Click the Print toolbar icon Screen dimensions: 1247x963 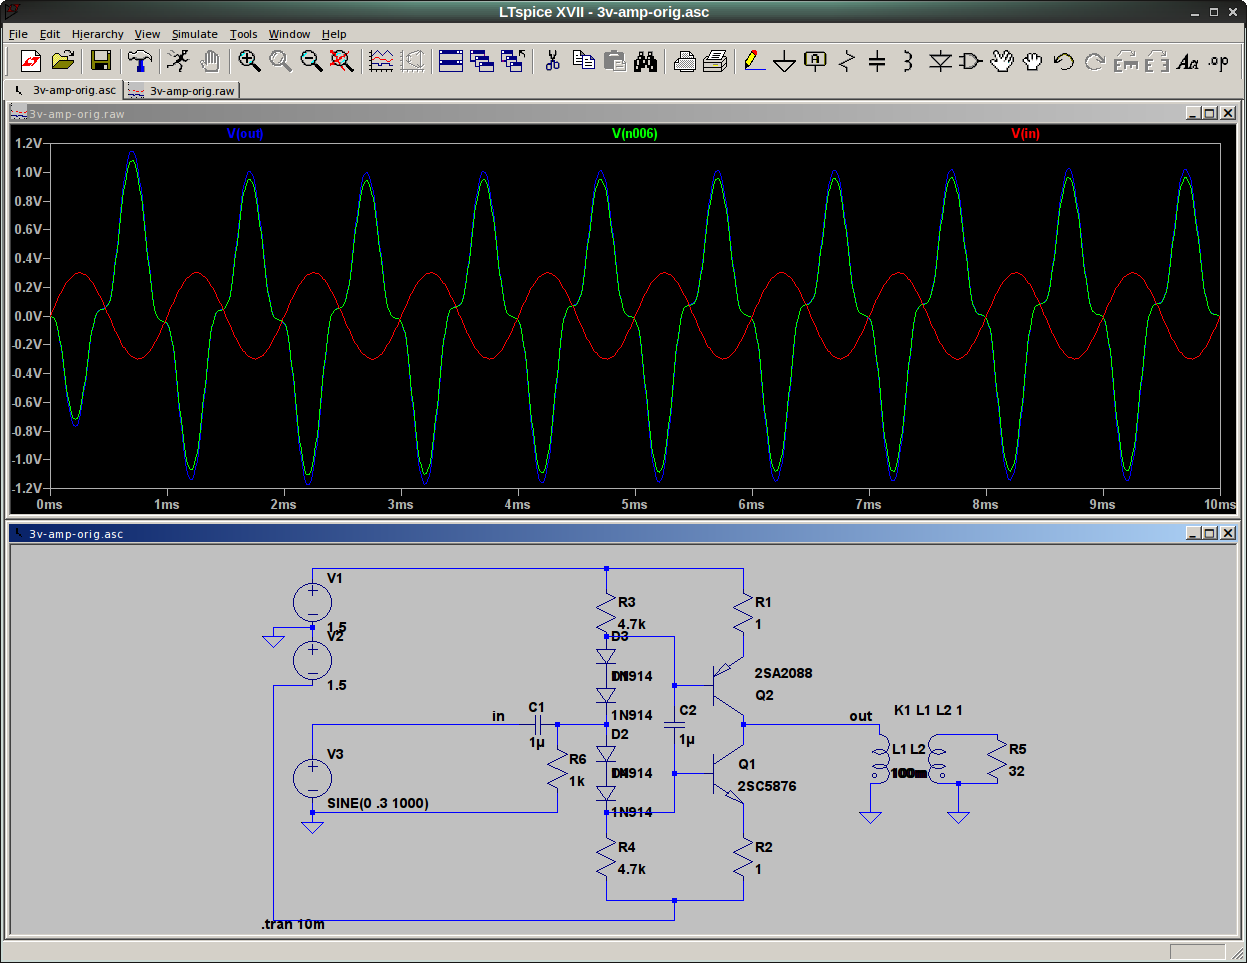715,61
